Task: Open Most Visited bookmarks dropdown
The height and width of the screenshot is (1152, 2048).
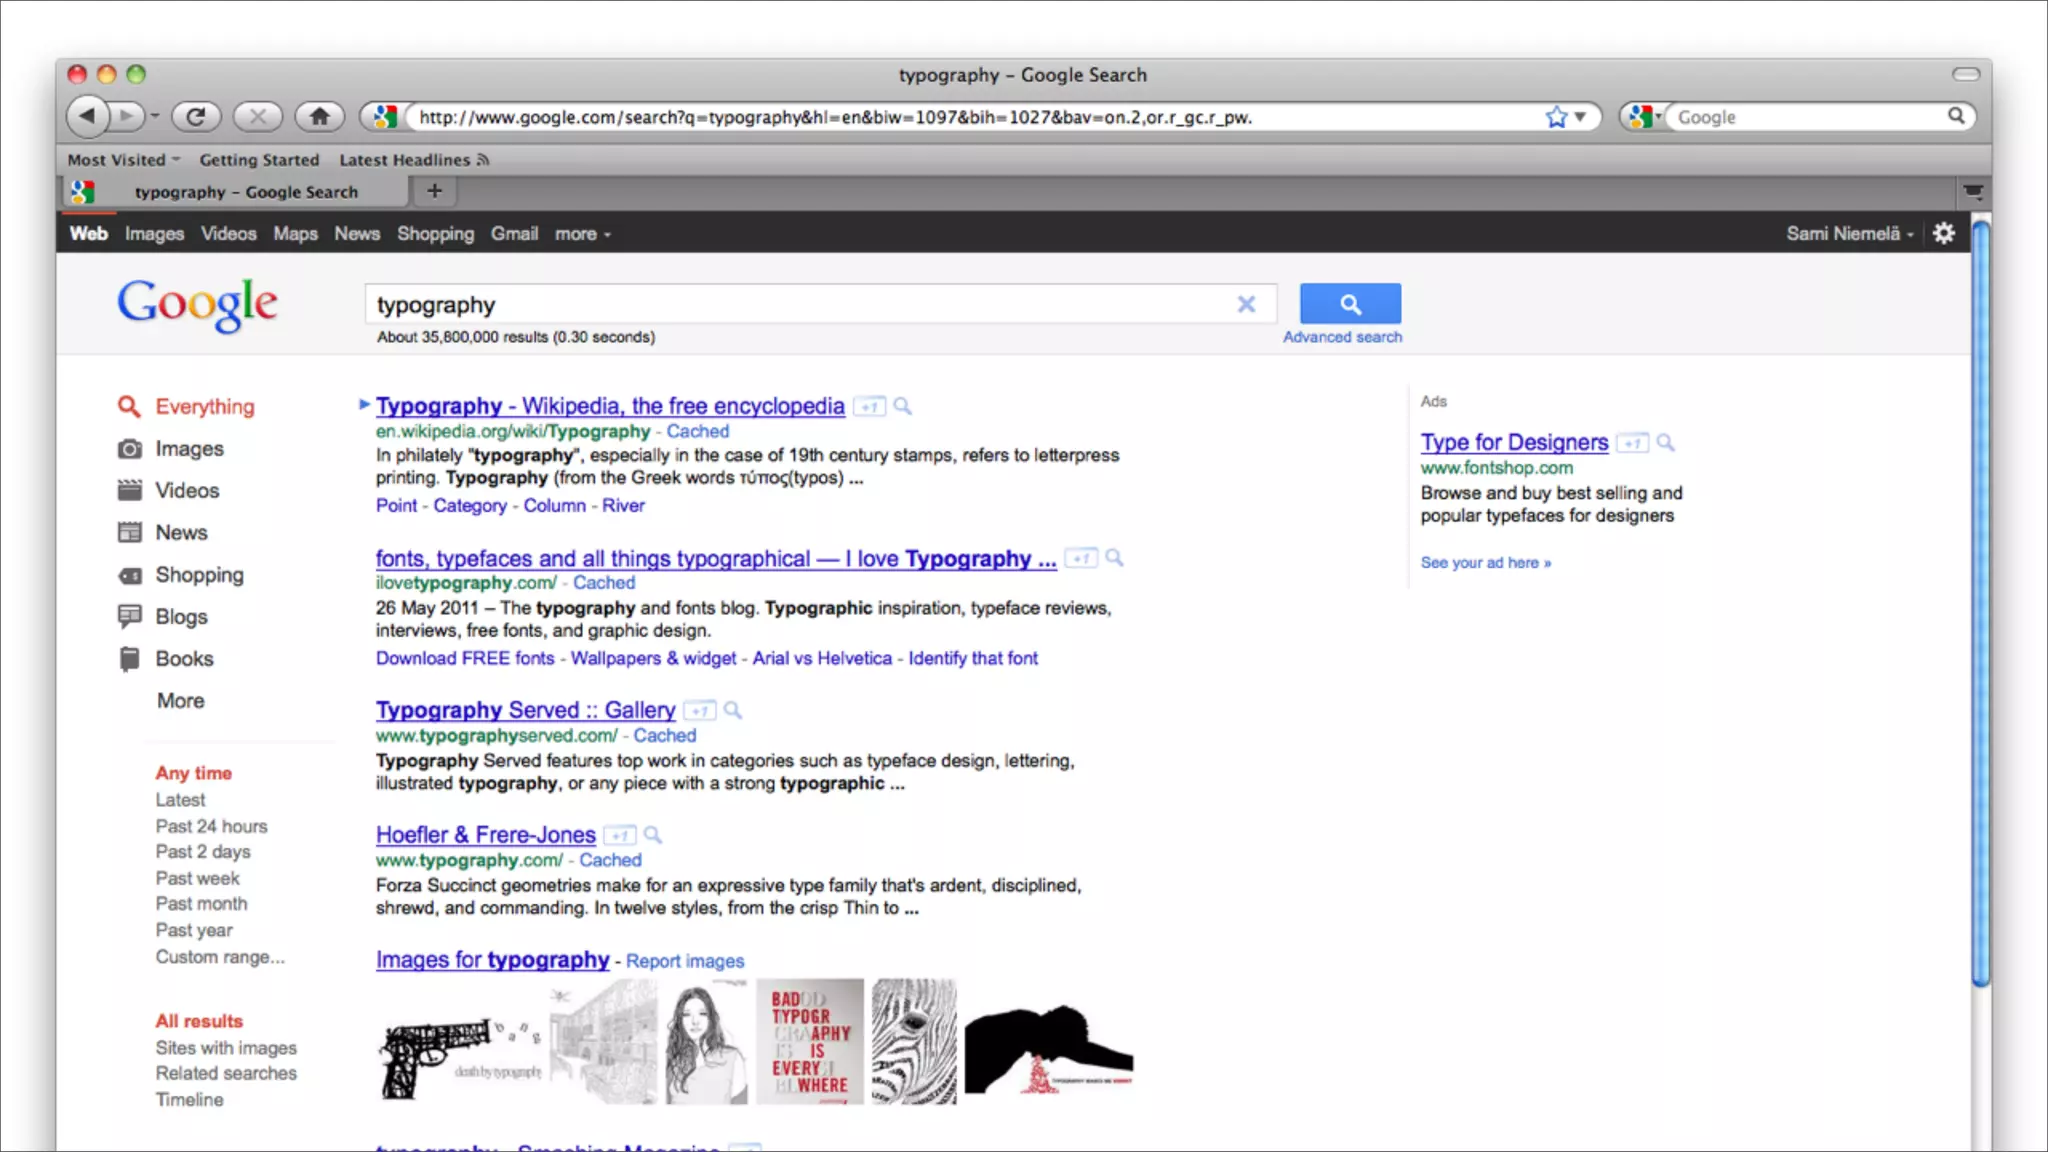Action: click(x=123, y=160)
